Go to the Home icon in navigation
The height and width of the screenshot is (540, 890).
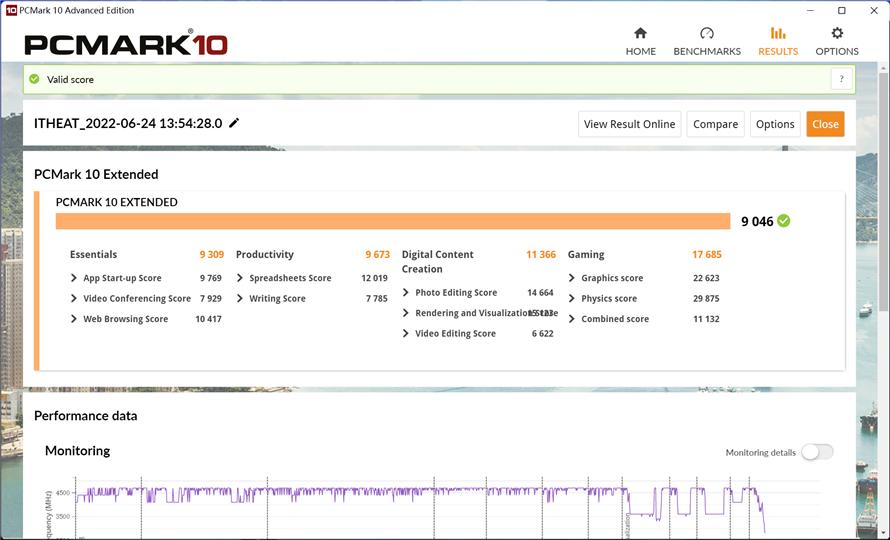pos(640,33)
